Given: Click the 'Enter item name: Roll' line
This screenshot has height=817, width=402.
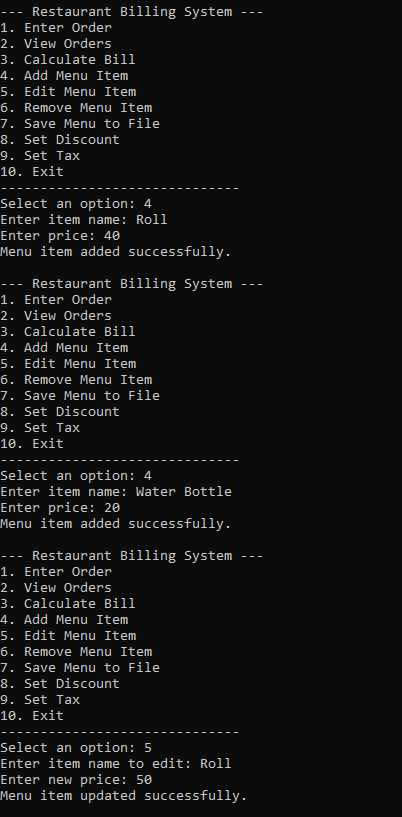Looking at the screenshot, I should click(84, 219).
